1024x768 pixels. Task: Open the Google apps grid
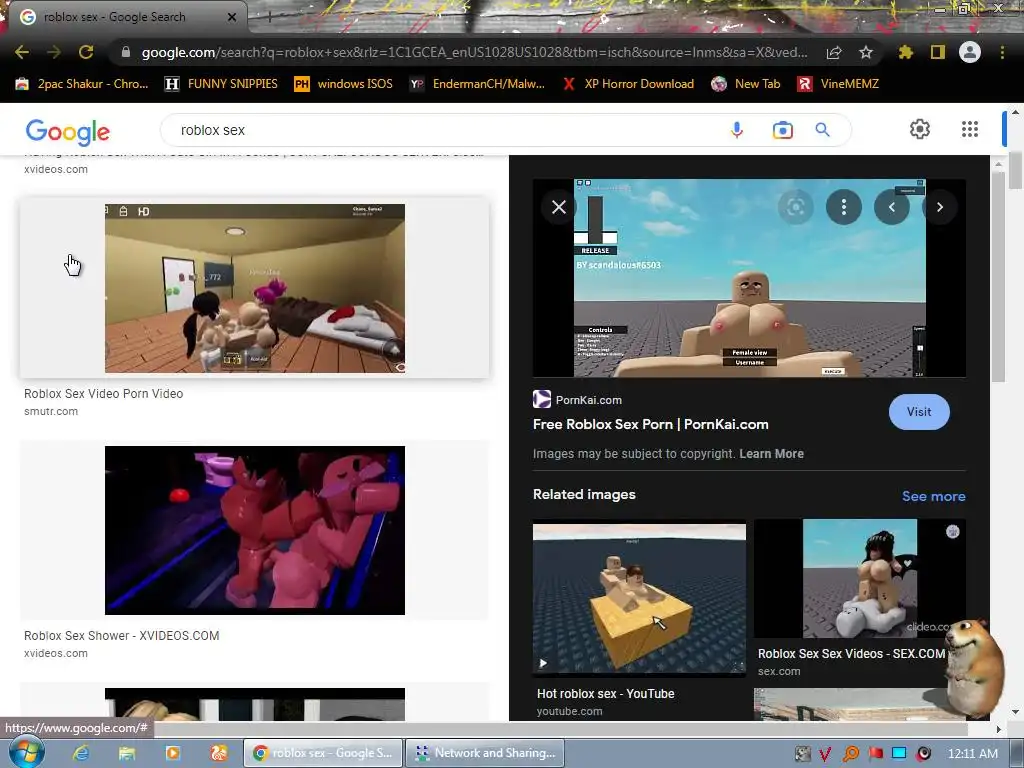[970, 129]
